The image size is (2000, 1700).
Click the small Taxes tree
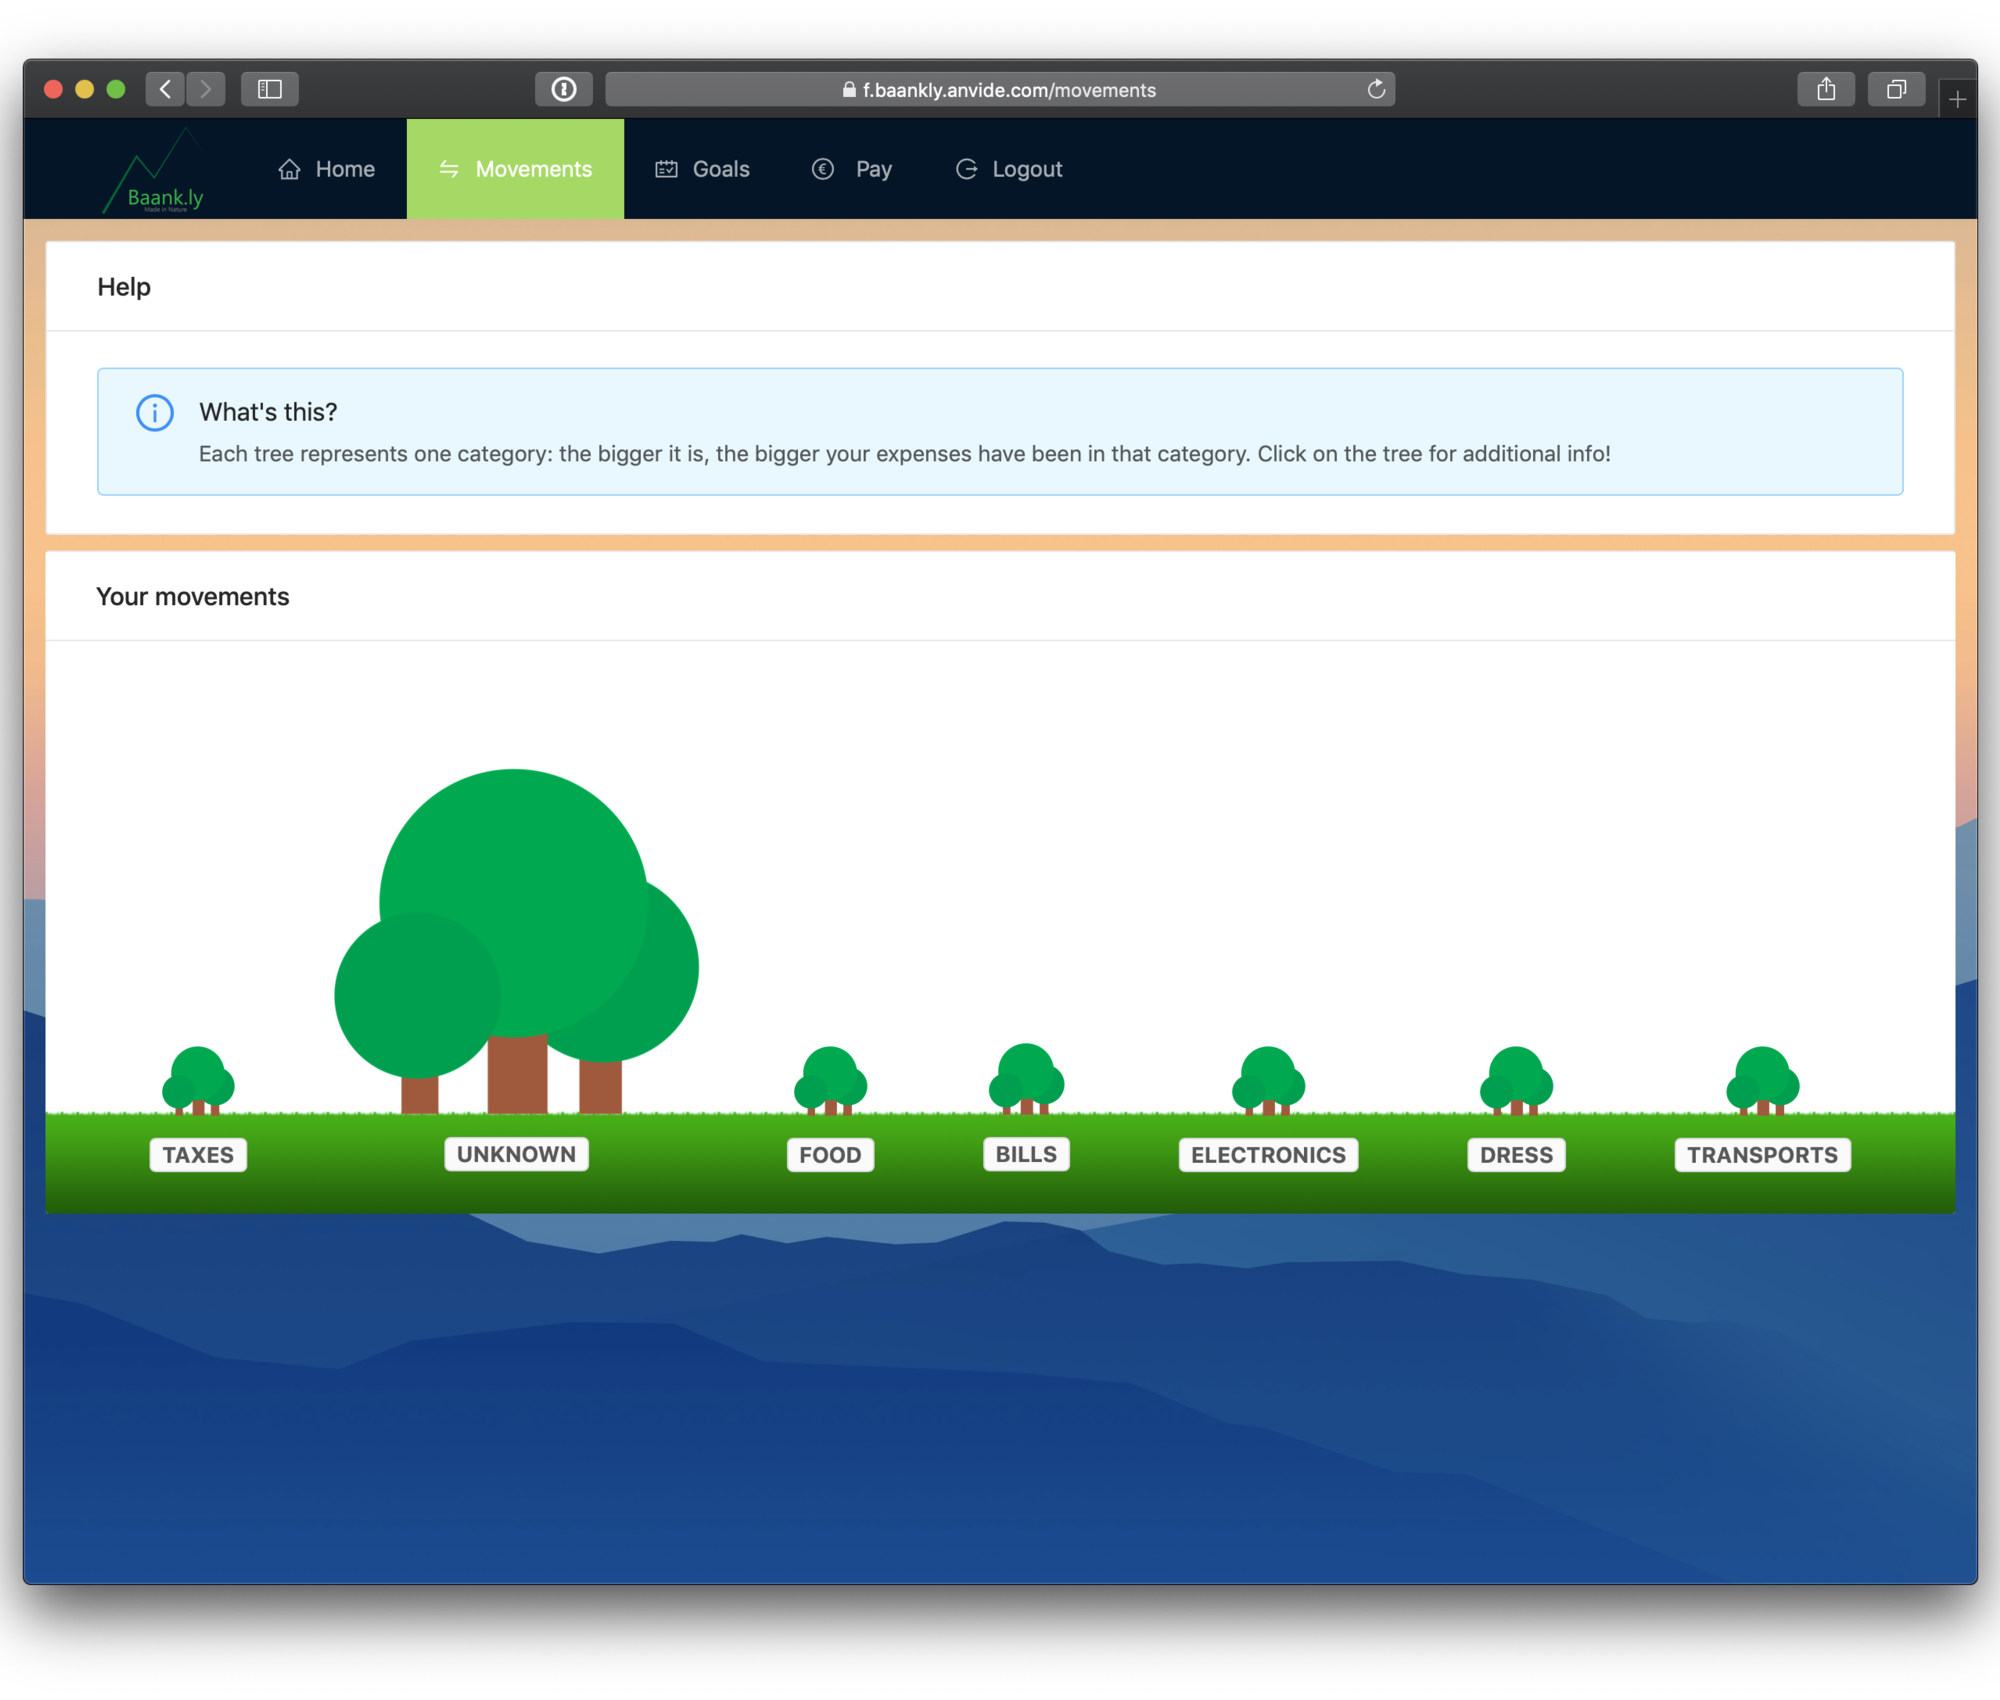pos(198,1080)
